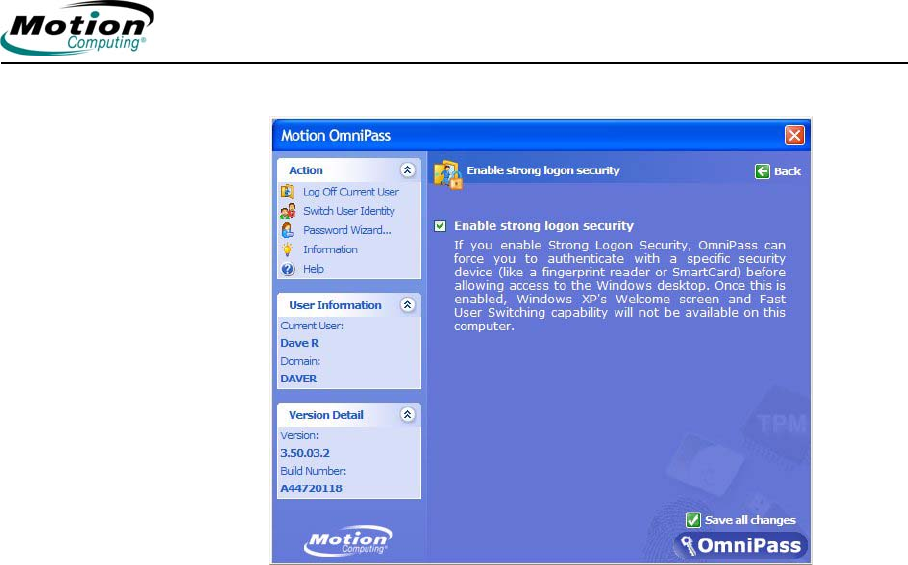Click the Current User: label
The image size is (908, 565).
pos(312,325)
